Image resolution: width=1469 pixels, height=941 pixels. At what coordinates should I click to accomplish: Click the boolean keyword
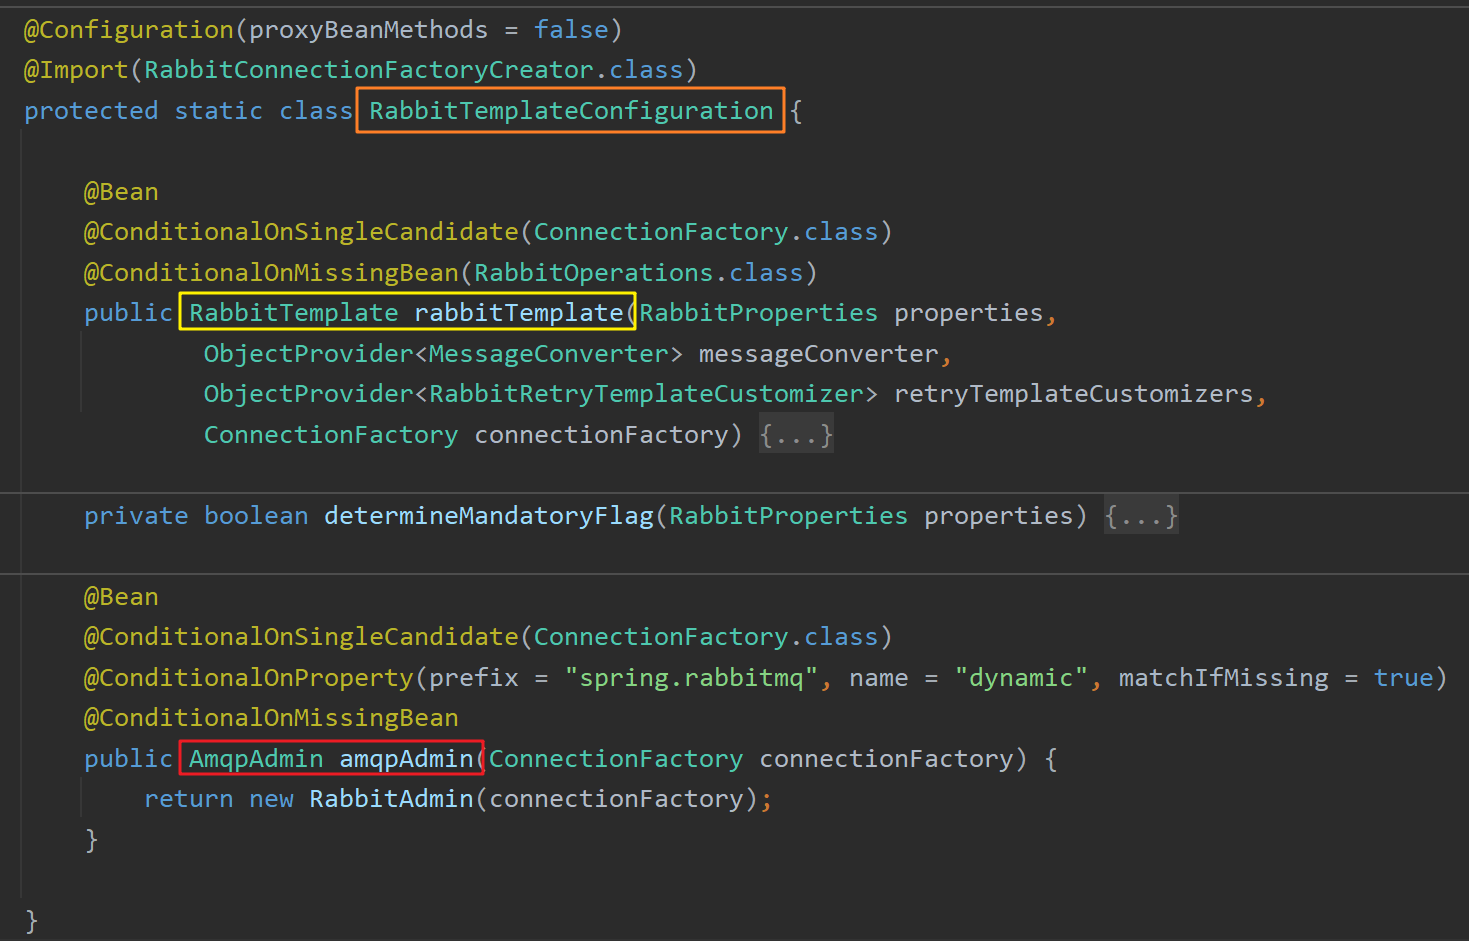(256, 516)
